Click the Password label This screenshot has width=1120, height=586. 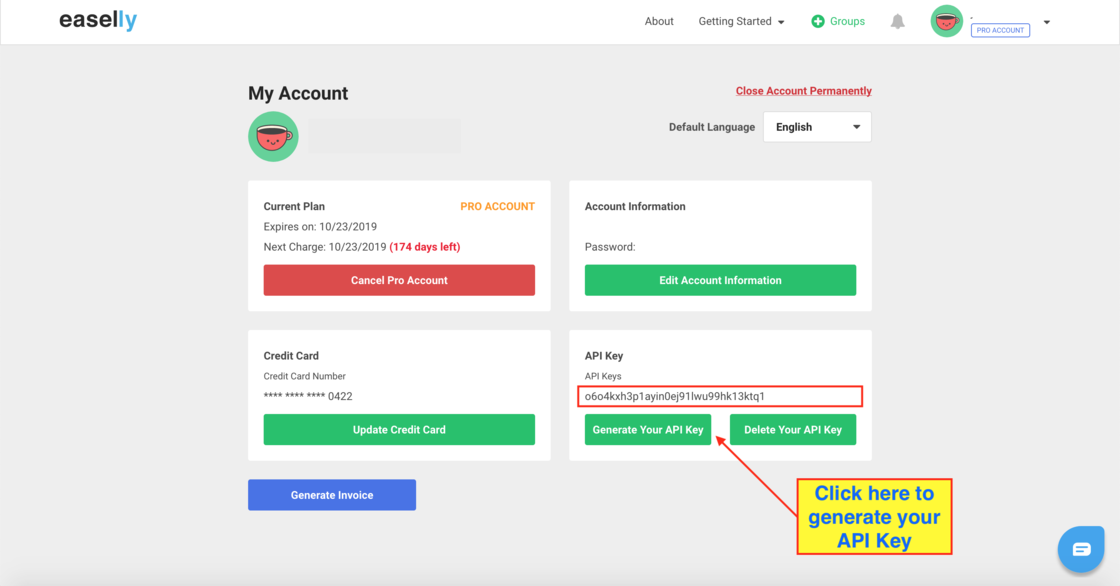pyautogui.click(x=610, y=247)
